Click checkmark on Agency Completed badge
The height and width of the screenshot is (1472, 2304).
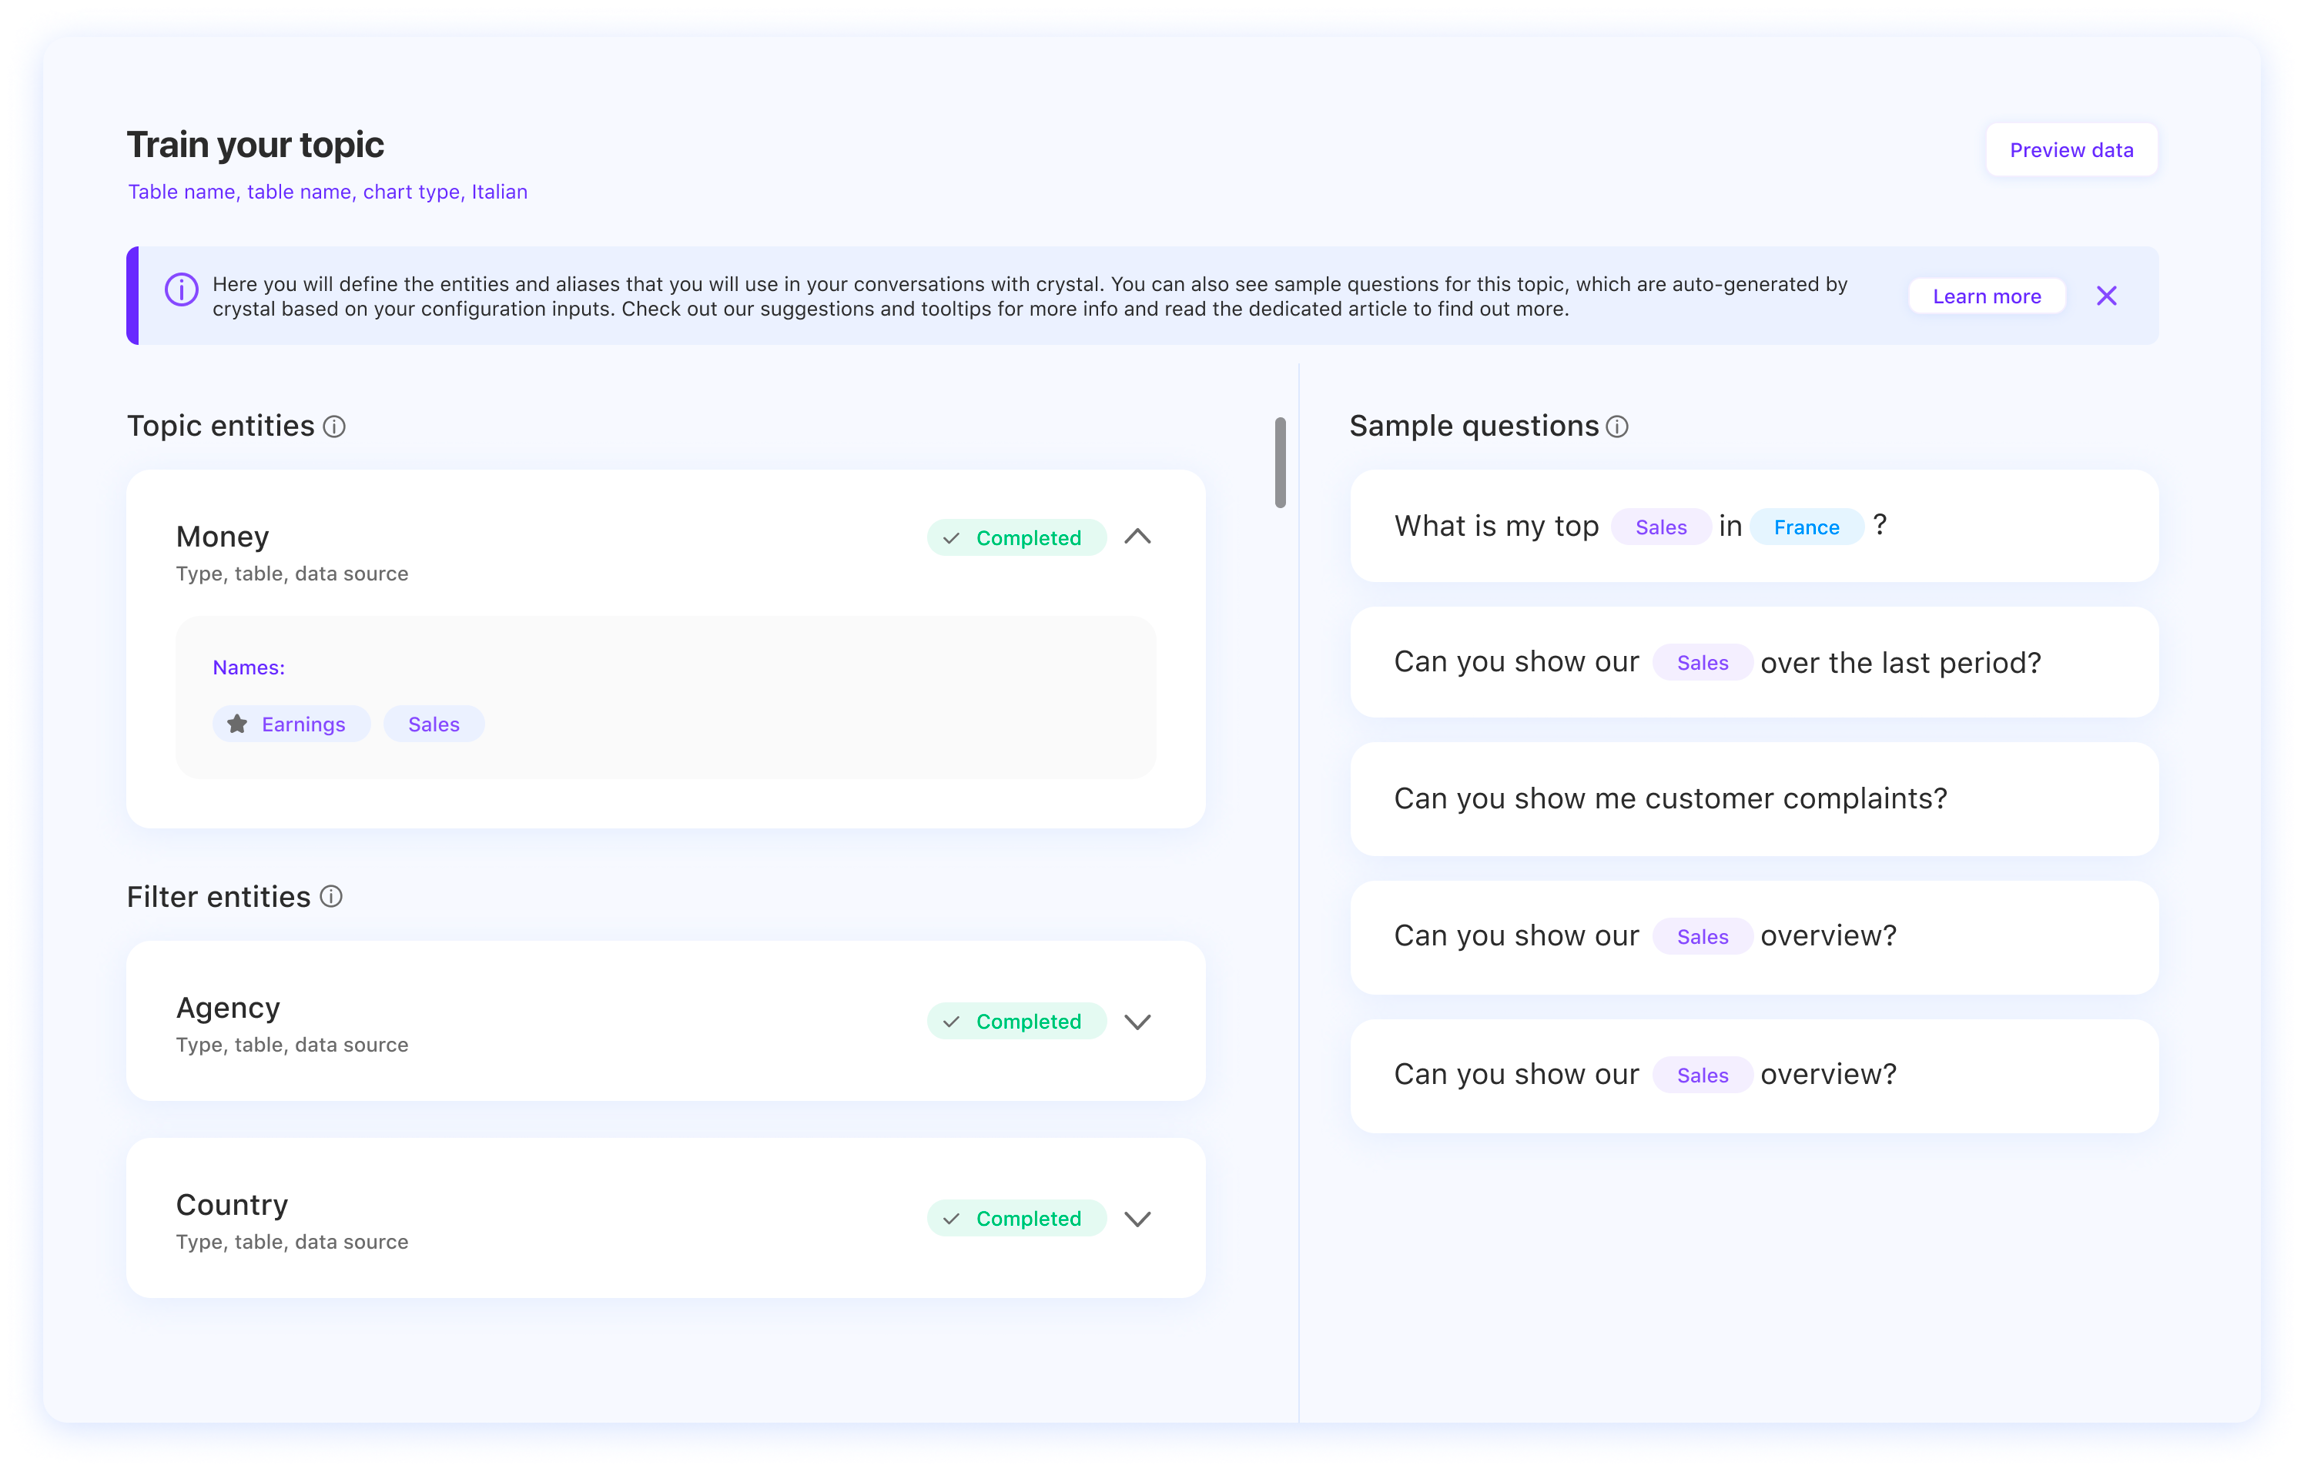click(952, 1022)
